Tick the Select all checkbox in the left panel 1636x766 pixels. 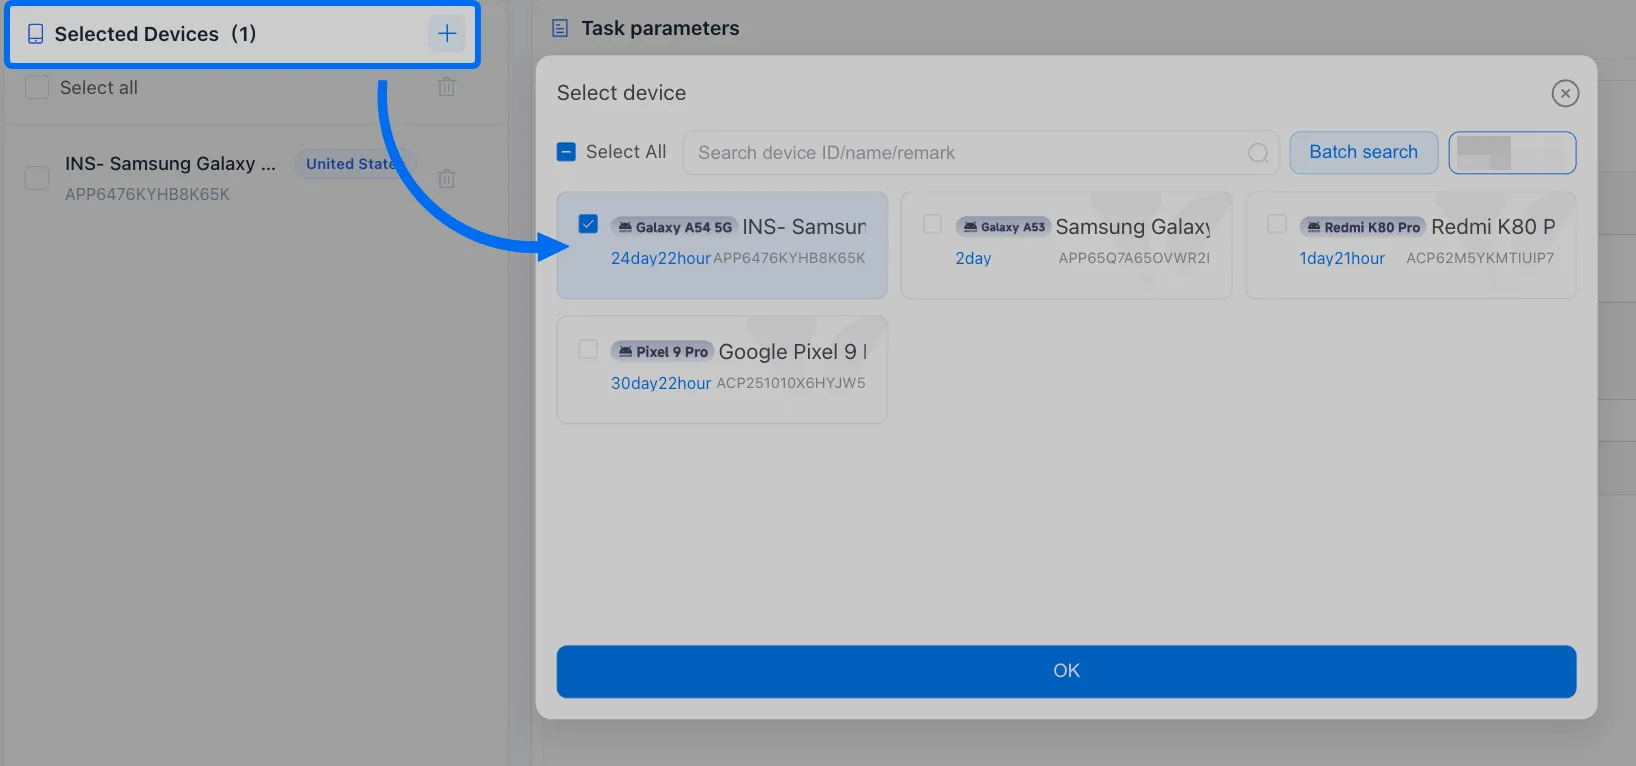(37, 87)
